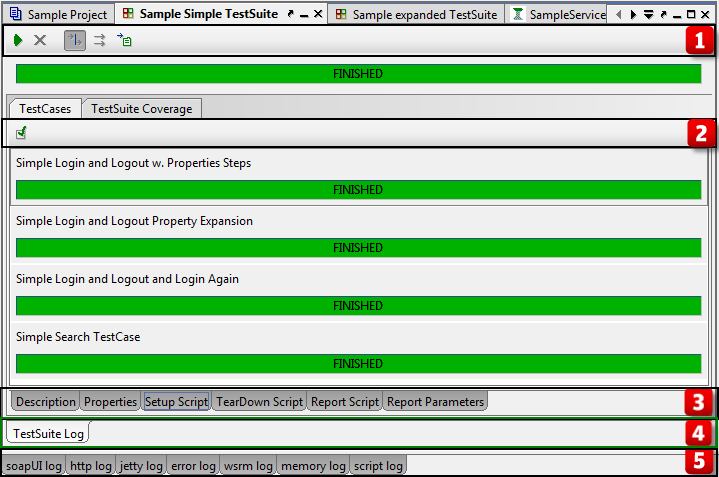Select Simple Login and Logout Property Expansion

pos(134,221)
